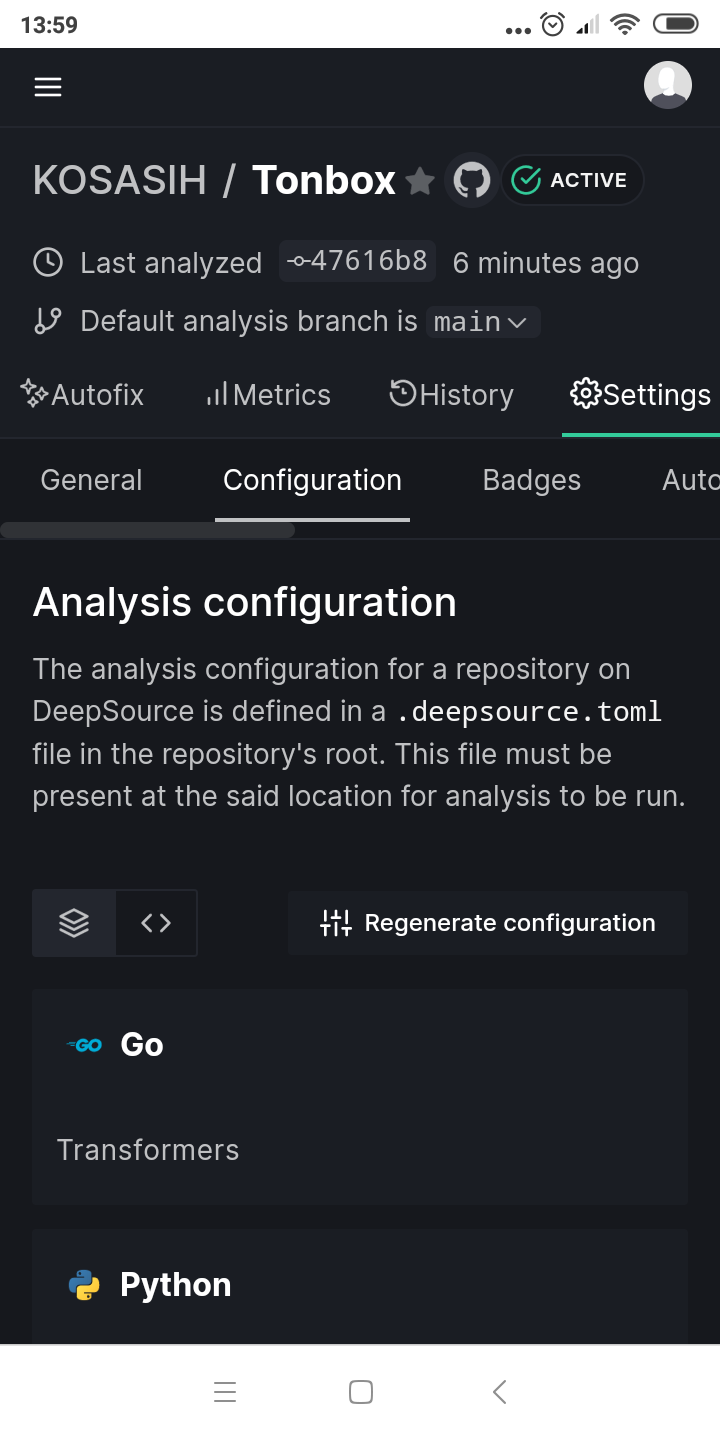
Task: Tap the Android back navigation button
Action: (x=500, y=1392)
